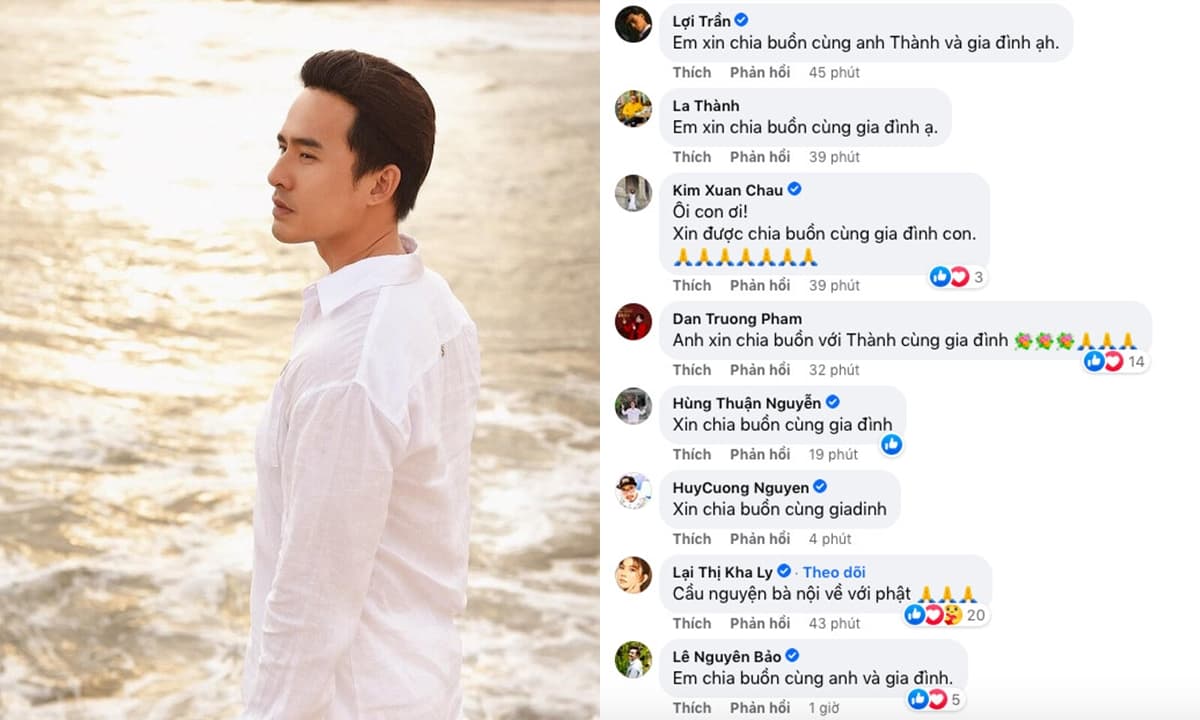Open La Thành's profile avatar
This screenshot has width=1200, height=720.
click(x=633, y=108)
